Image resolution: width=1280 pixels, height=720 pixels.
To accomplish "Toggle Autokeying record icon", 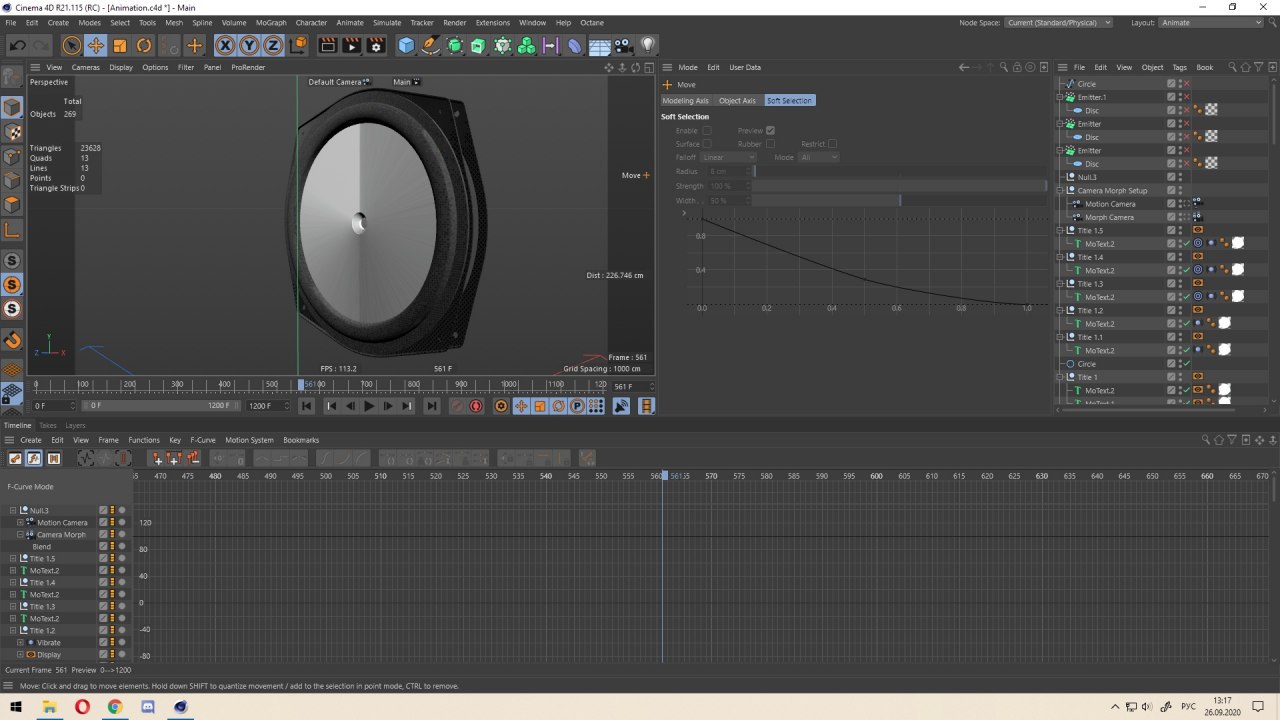I will (476, 406).
